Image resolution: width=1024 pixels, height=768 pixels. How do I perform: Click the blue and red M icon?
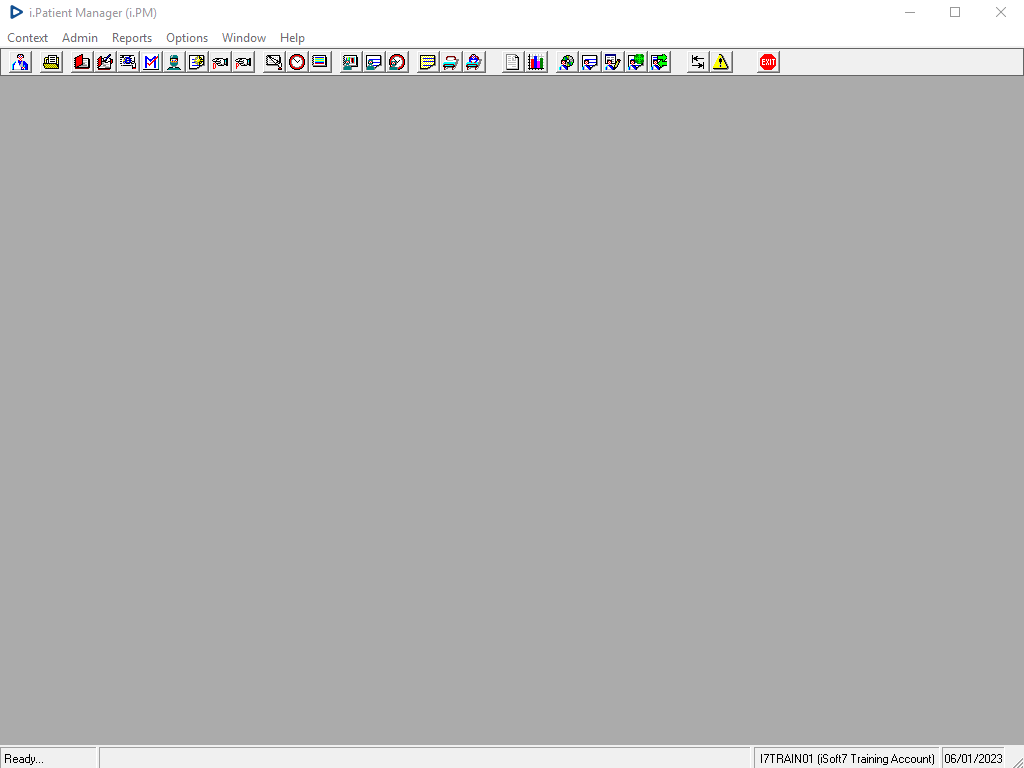click(x=151, y=62)
